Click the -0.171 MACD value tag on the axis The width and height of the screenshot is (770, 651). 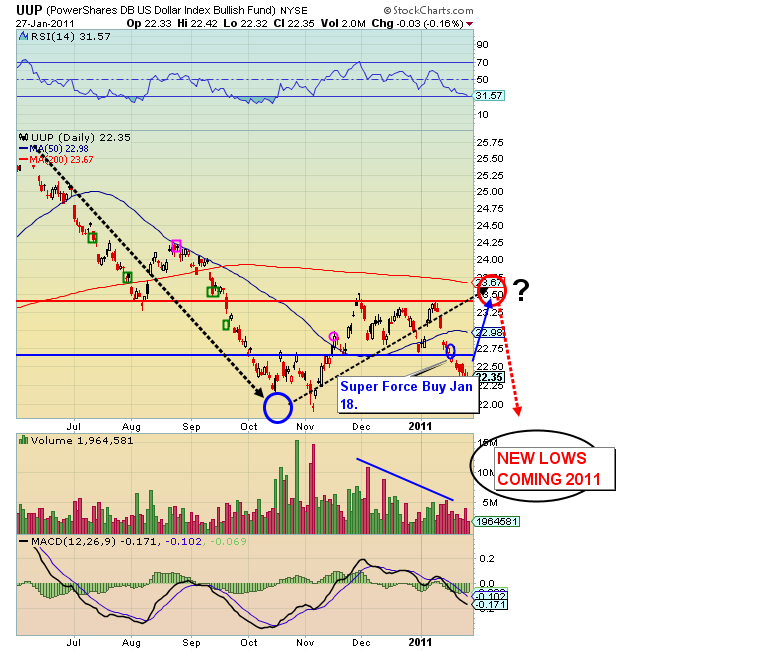pyautogui.click(x=490, y=604)
